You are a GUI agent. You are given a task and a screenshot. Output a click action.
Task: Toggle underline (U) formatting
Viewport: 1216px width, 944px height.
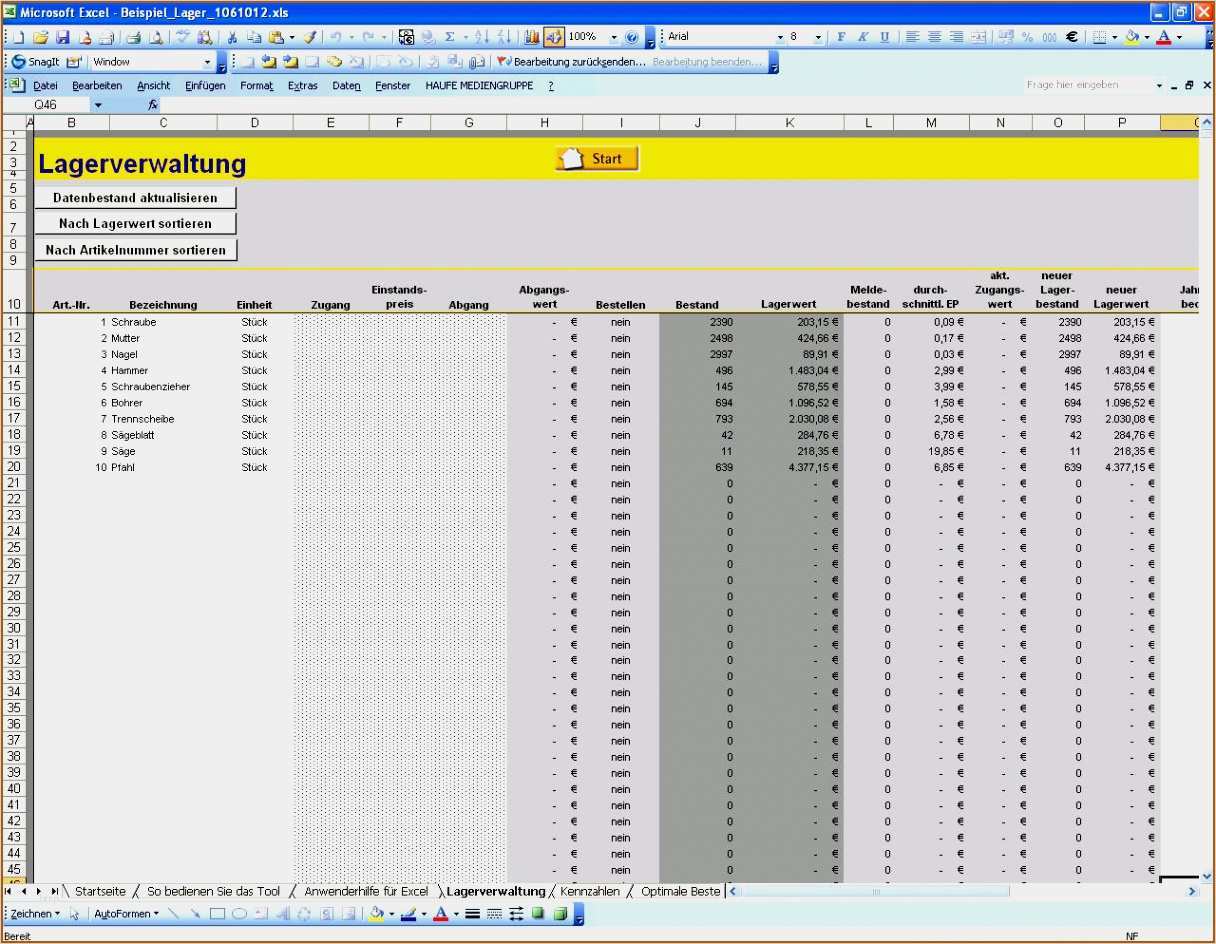click(x=884, y=37)
